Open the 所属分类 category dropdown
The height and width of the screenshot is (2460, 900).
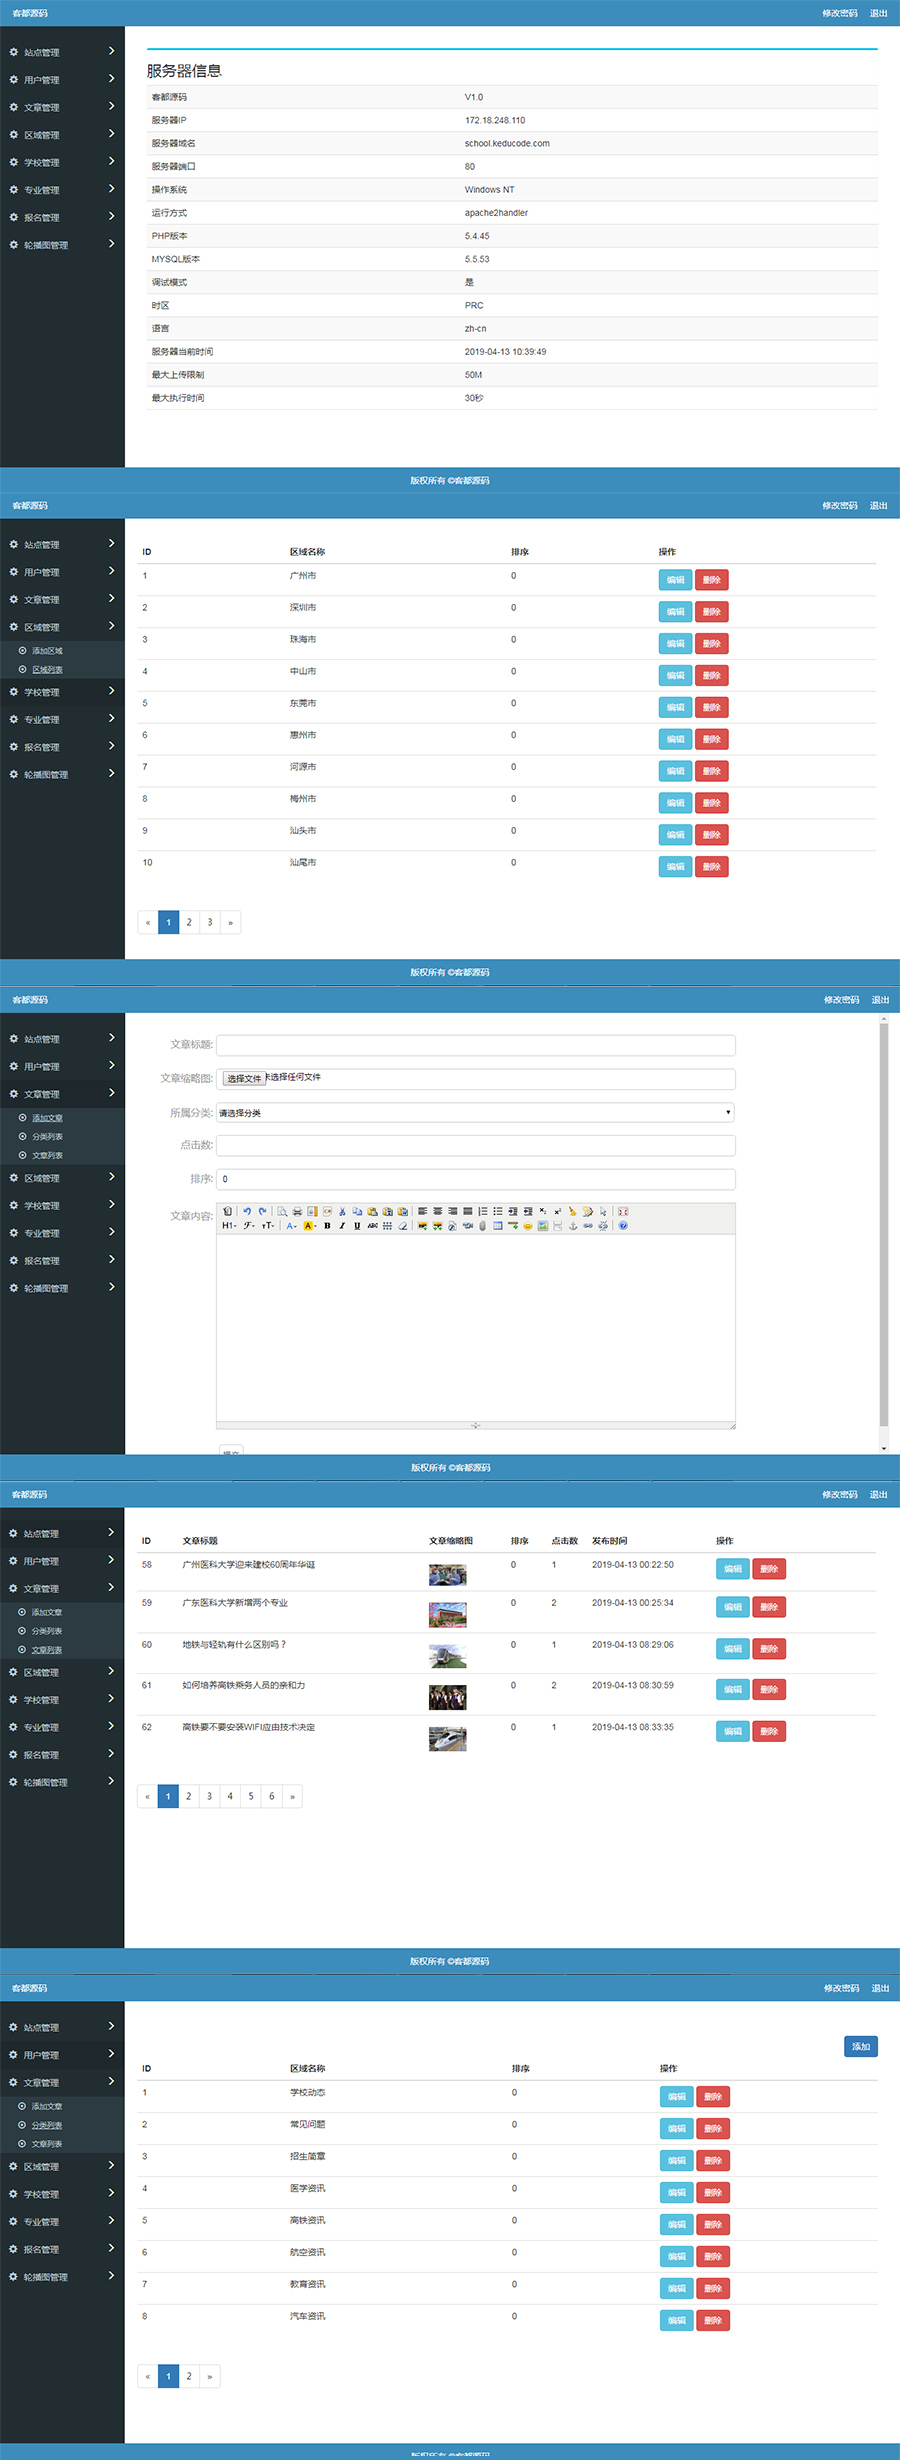[475, 1112]
